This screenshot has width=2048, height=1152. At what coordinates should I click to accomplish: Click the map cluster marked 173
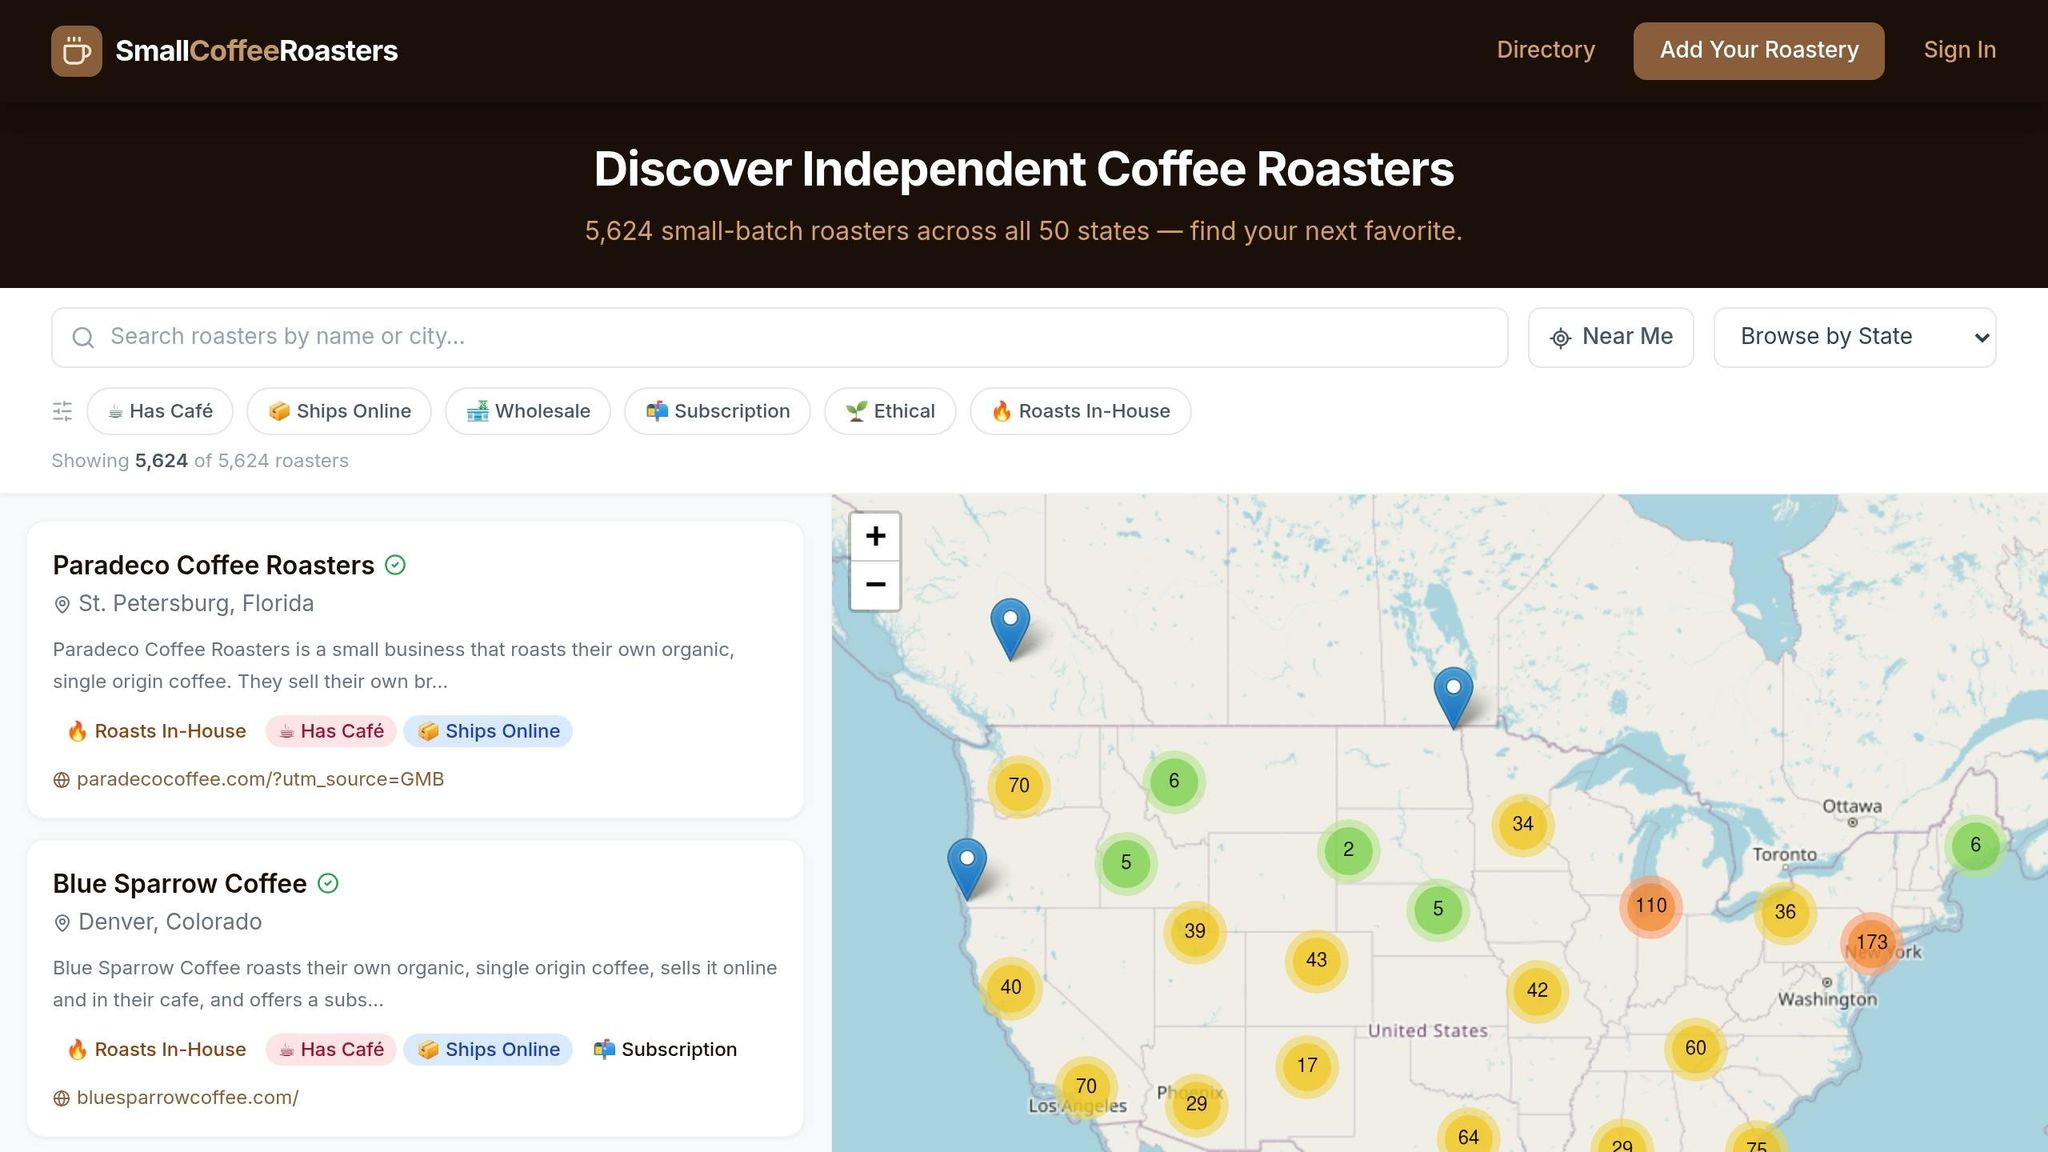point(1871,942)
